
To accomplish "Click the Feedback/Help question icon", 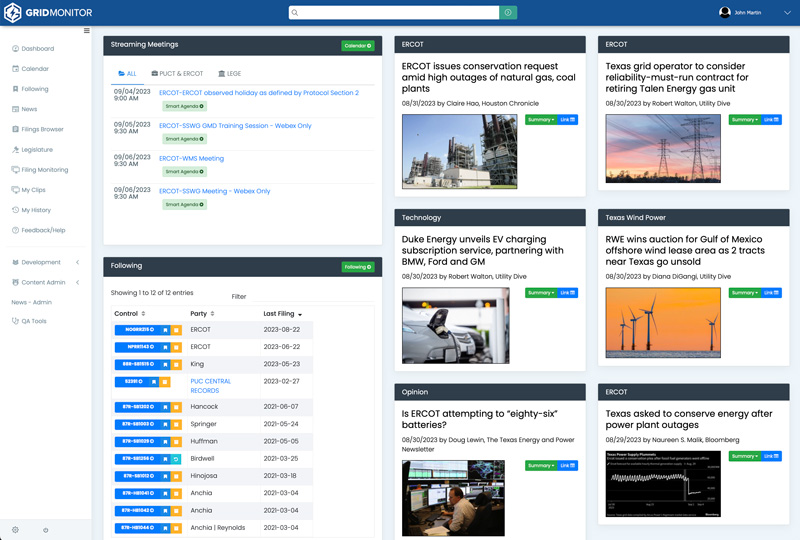I will click(15, 230).
